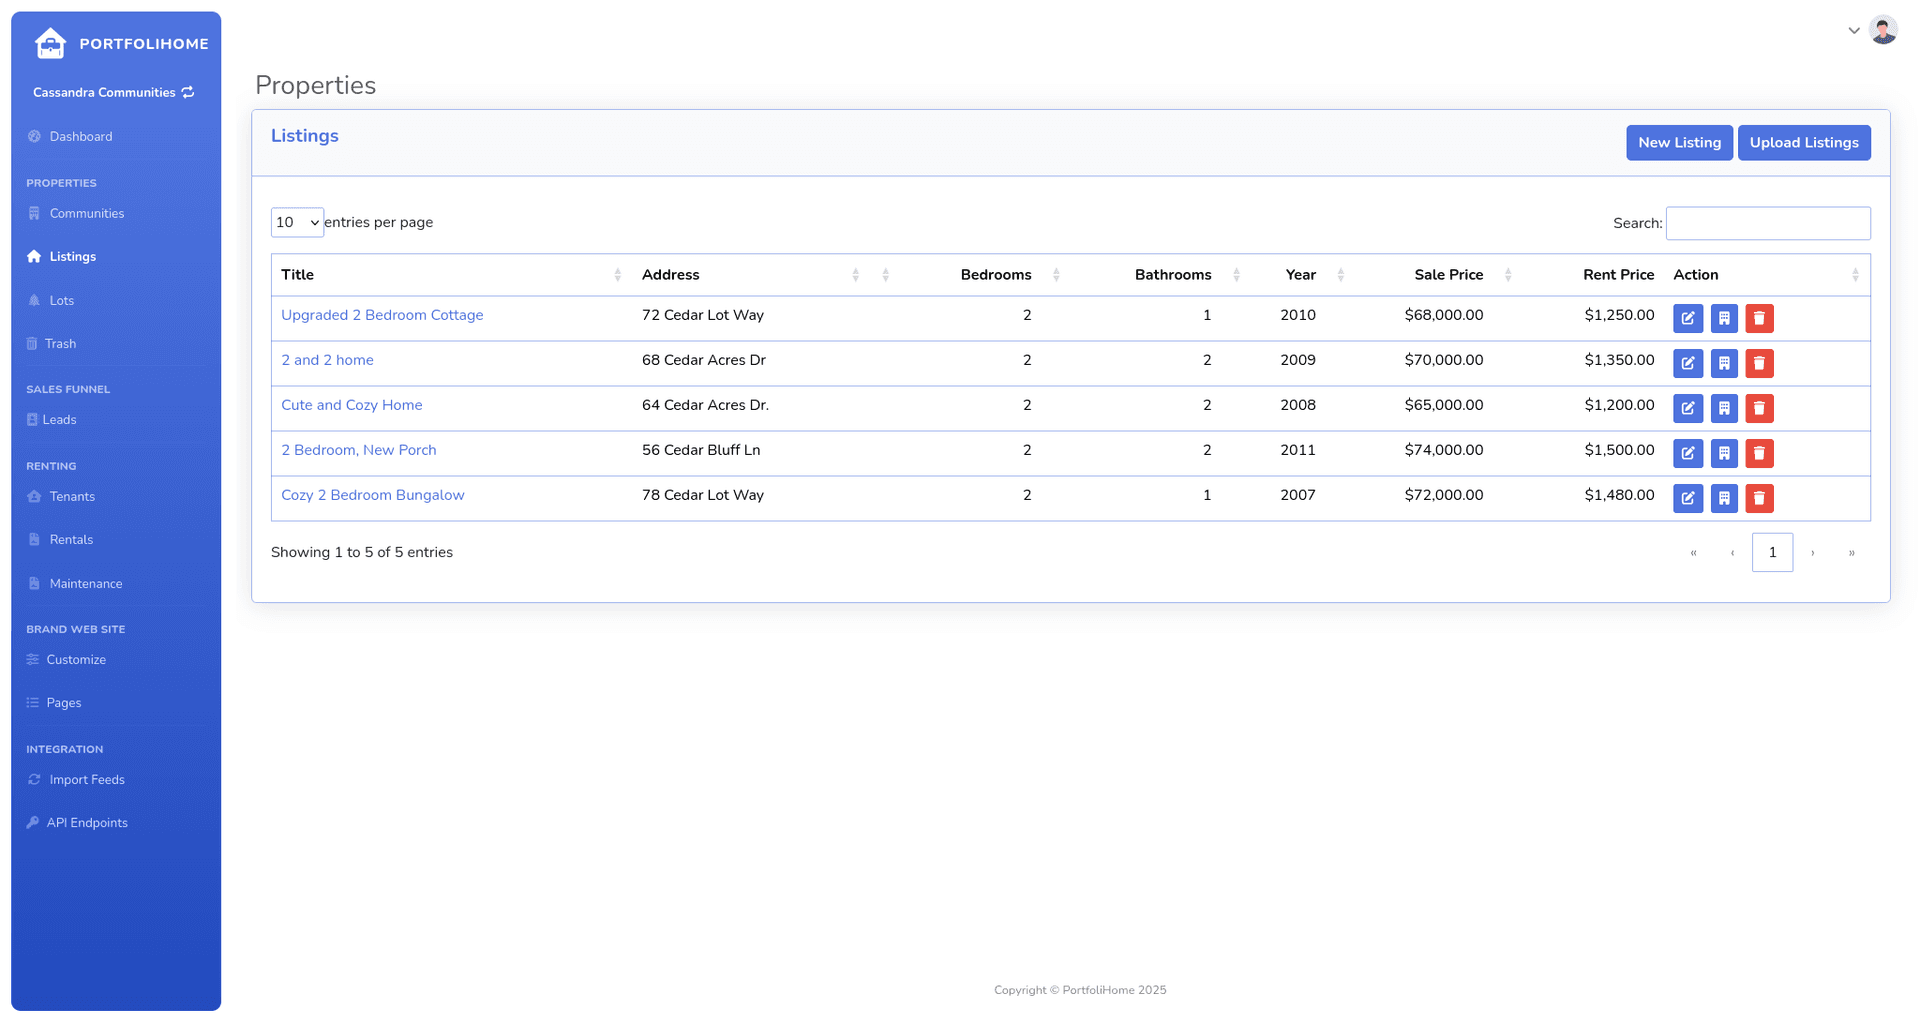Expand the user menu chevron
Image resolution: width=1920 pixels, height=1028 pixels.
click(x=1853, y=30)
